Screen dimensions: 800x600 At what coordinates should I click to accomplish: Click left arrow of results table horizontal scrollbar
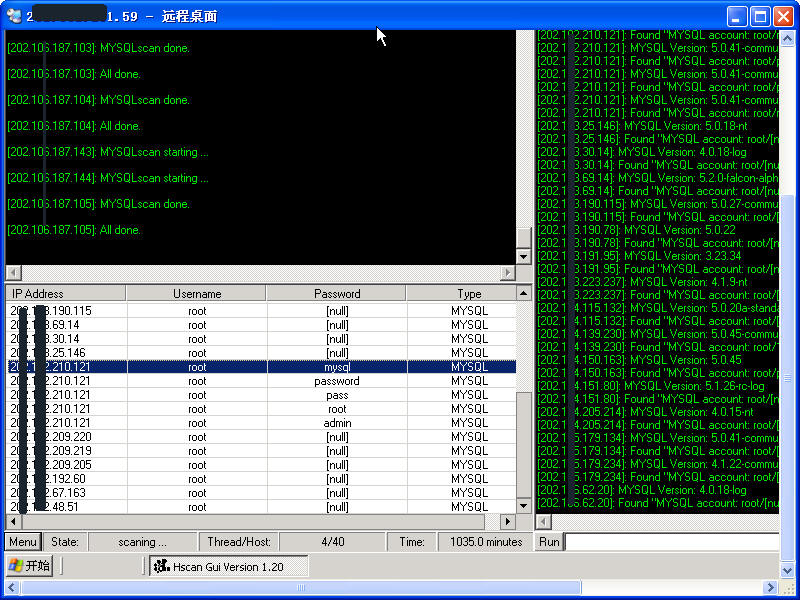tap(13, 522)
